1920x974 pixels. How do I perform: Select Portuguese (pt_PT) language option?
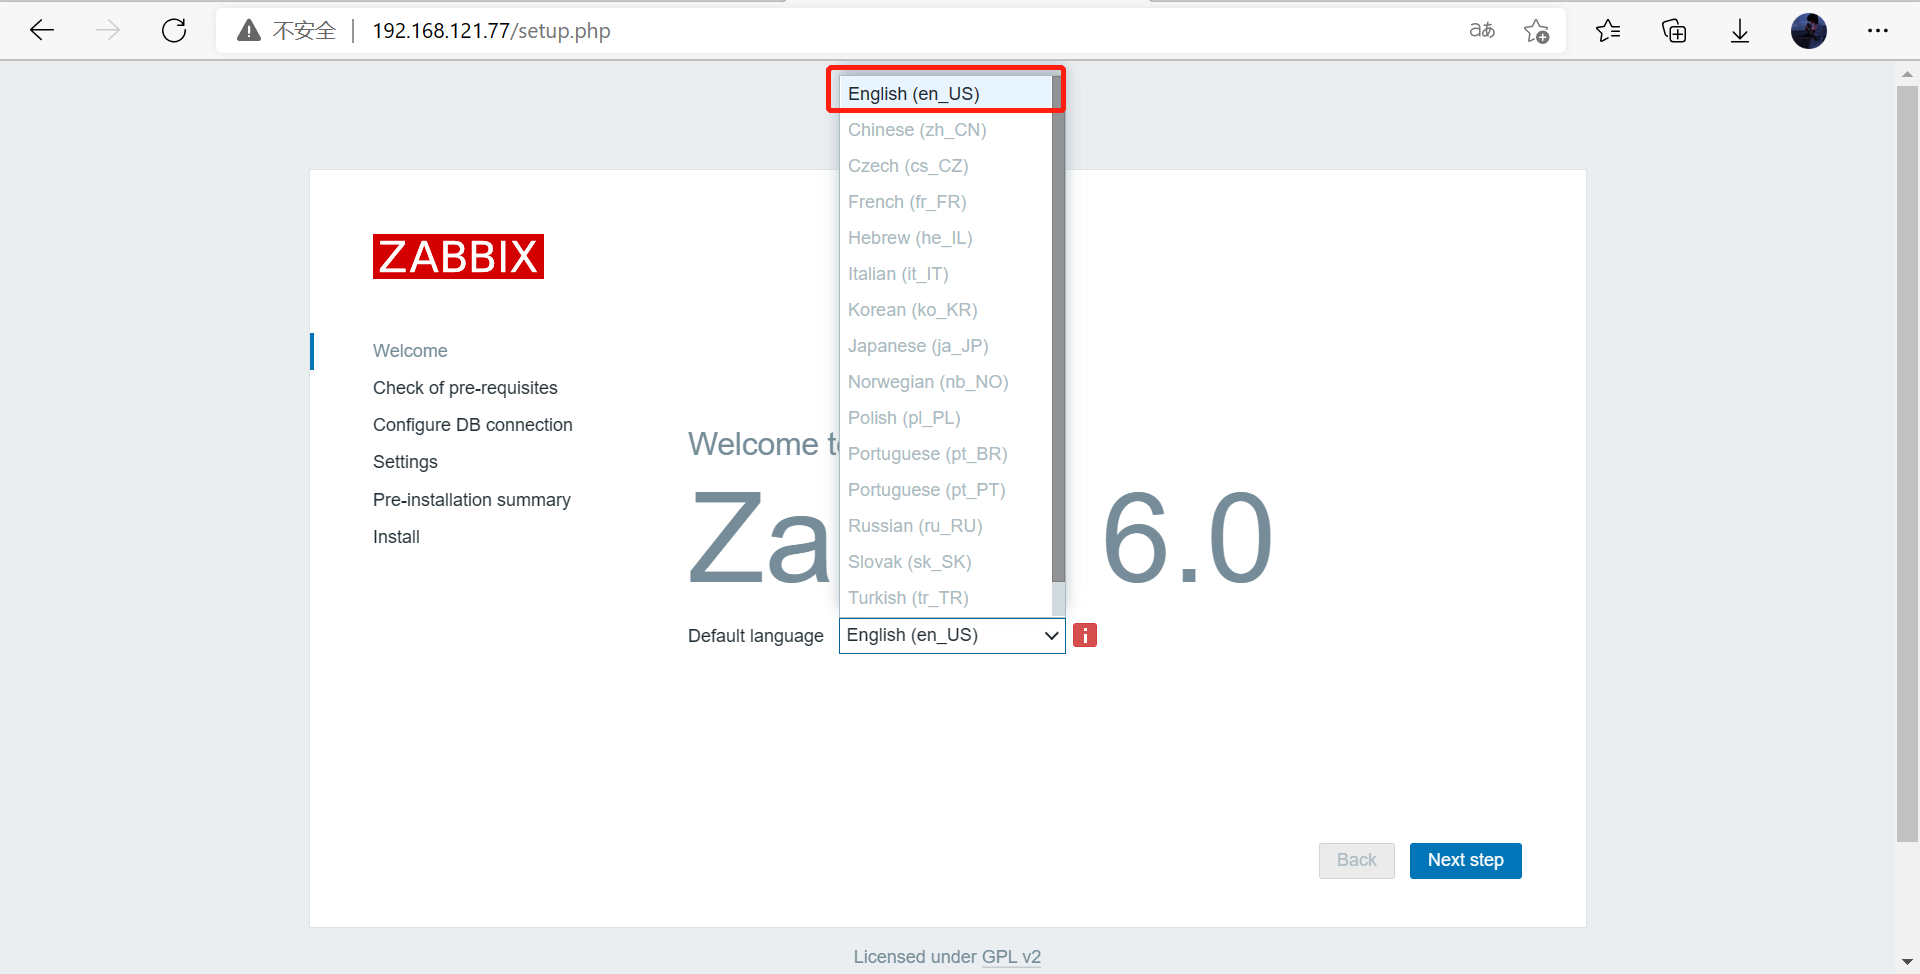click(x=946, y=490)
